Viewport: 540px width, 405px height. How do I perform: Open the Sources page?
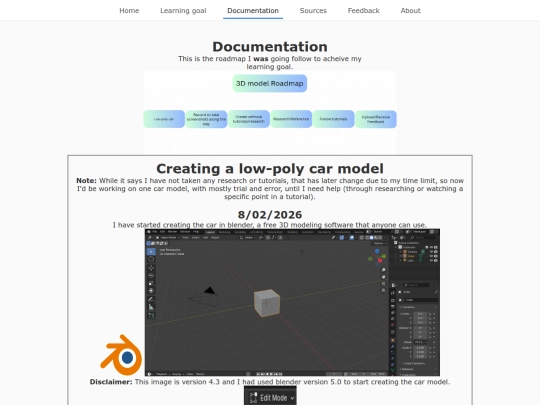tap(313, 11)
